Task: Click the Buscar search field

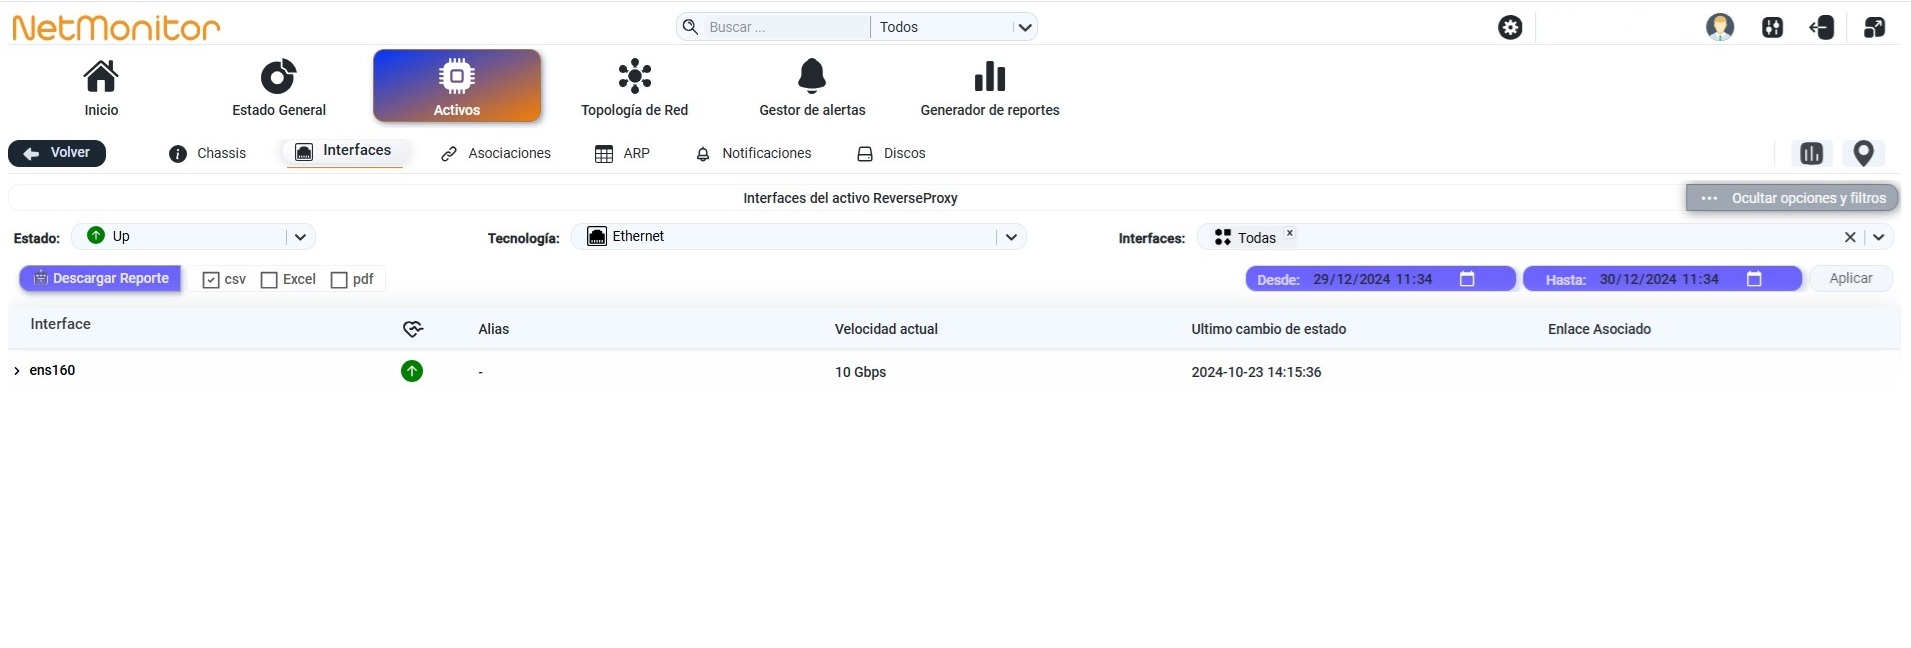Action: [x=786, y=27]
